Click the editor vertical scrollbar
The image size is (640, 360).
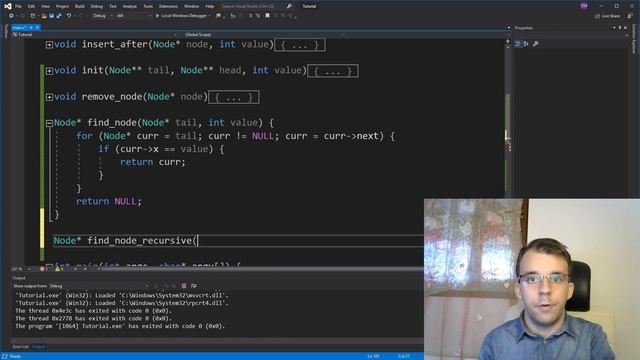click(x=508, y=122)
